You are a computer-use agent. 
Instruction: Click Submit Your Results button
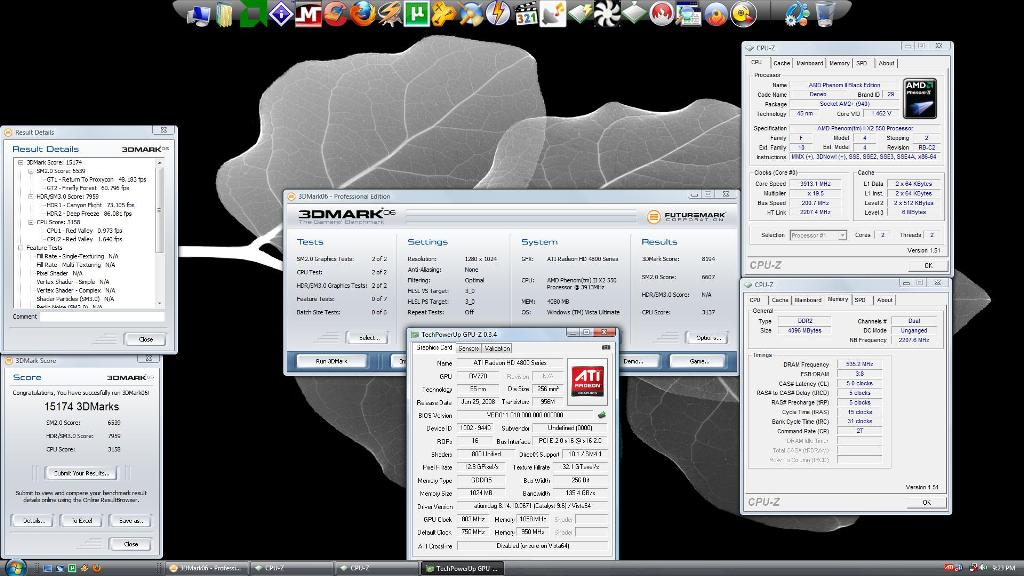(81, 473)
